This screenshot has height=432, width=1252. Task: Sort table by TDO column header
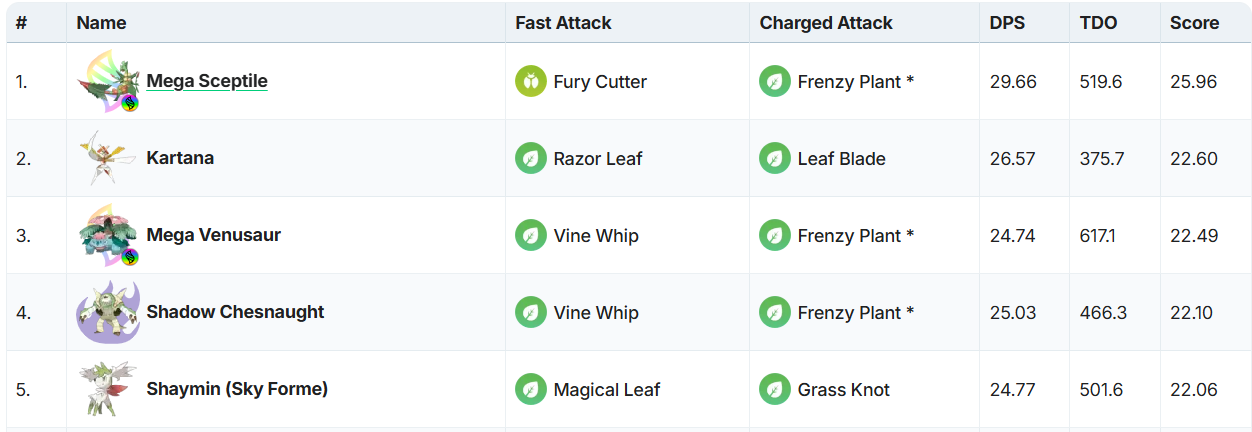1098,23
